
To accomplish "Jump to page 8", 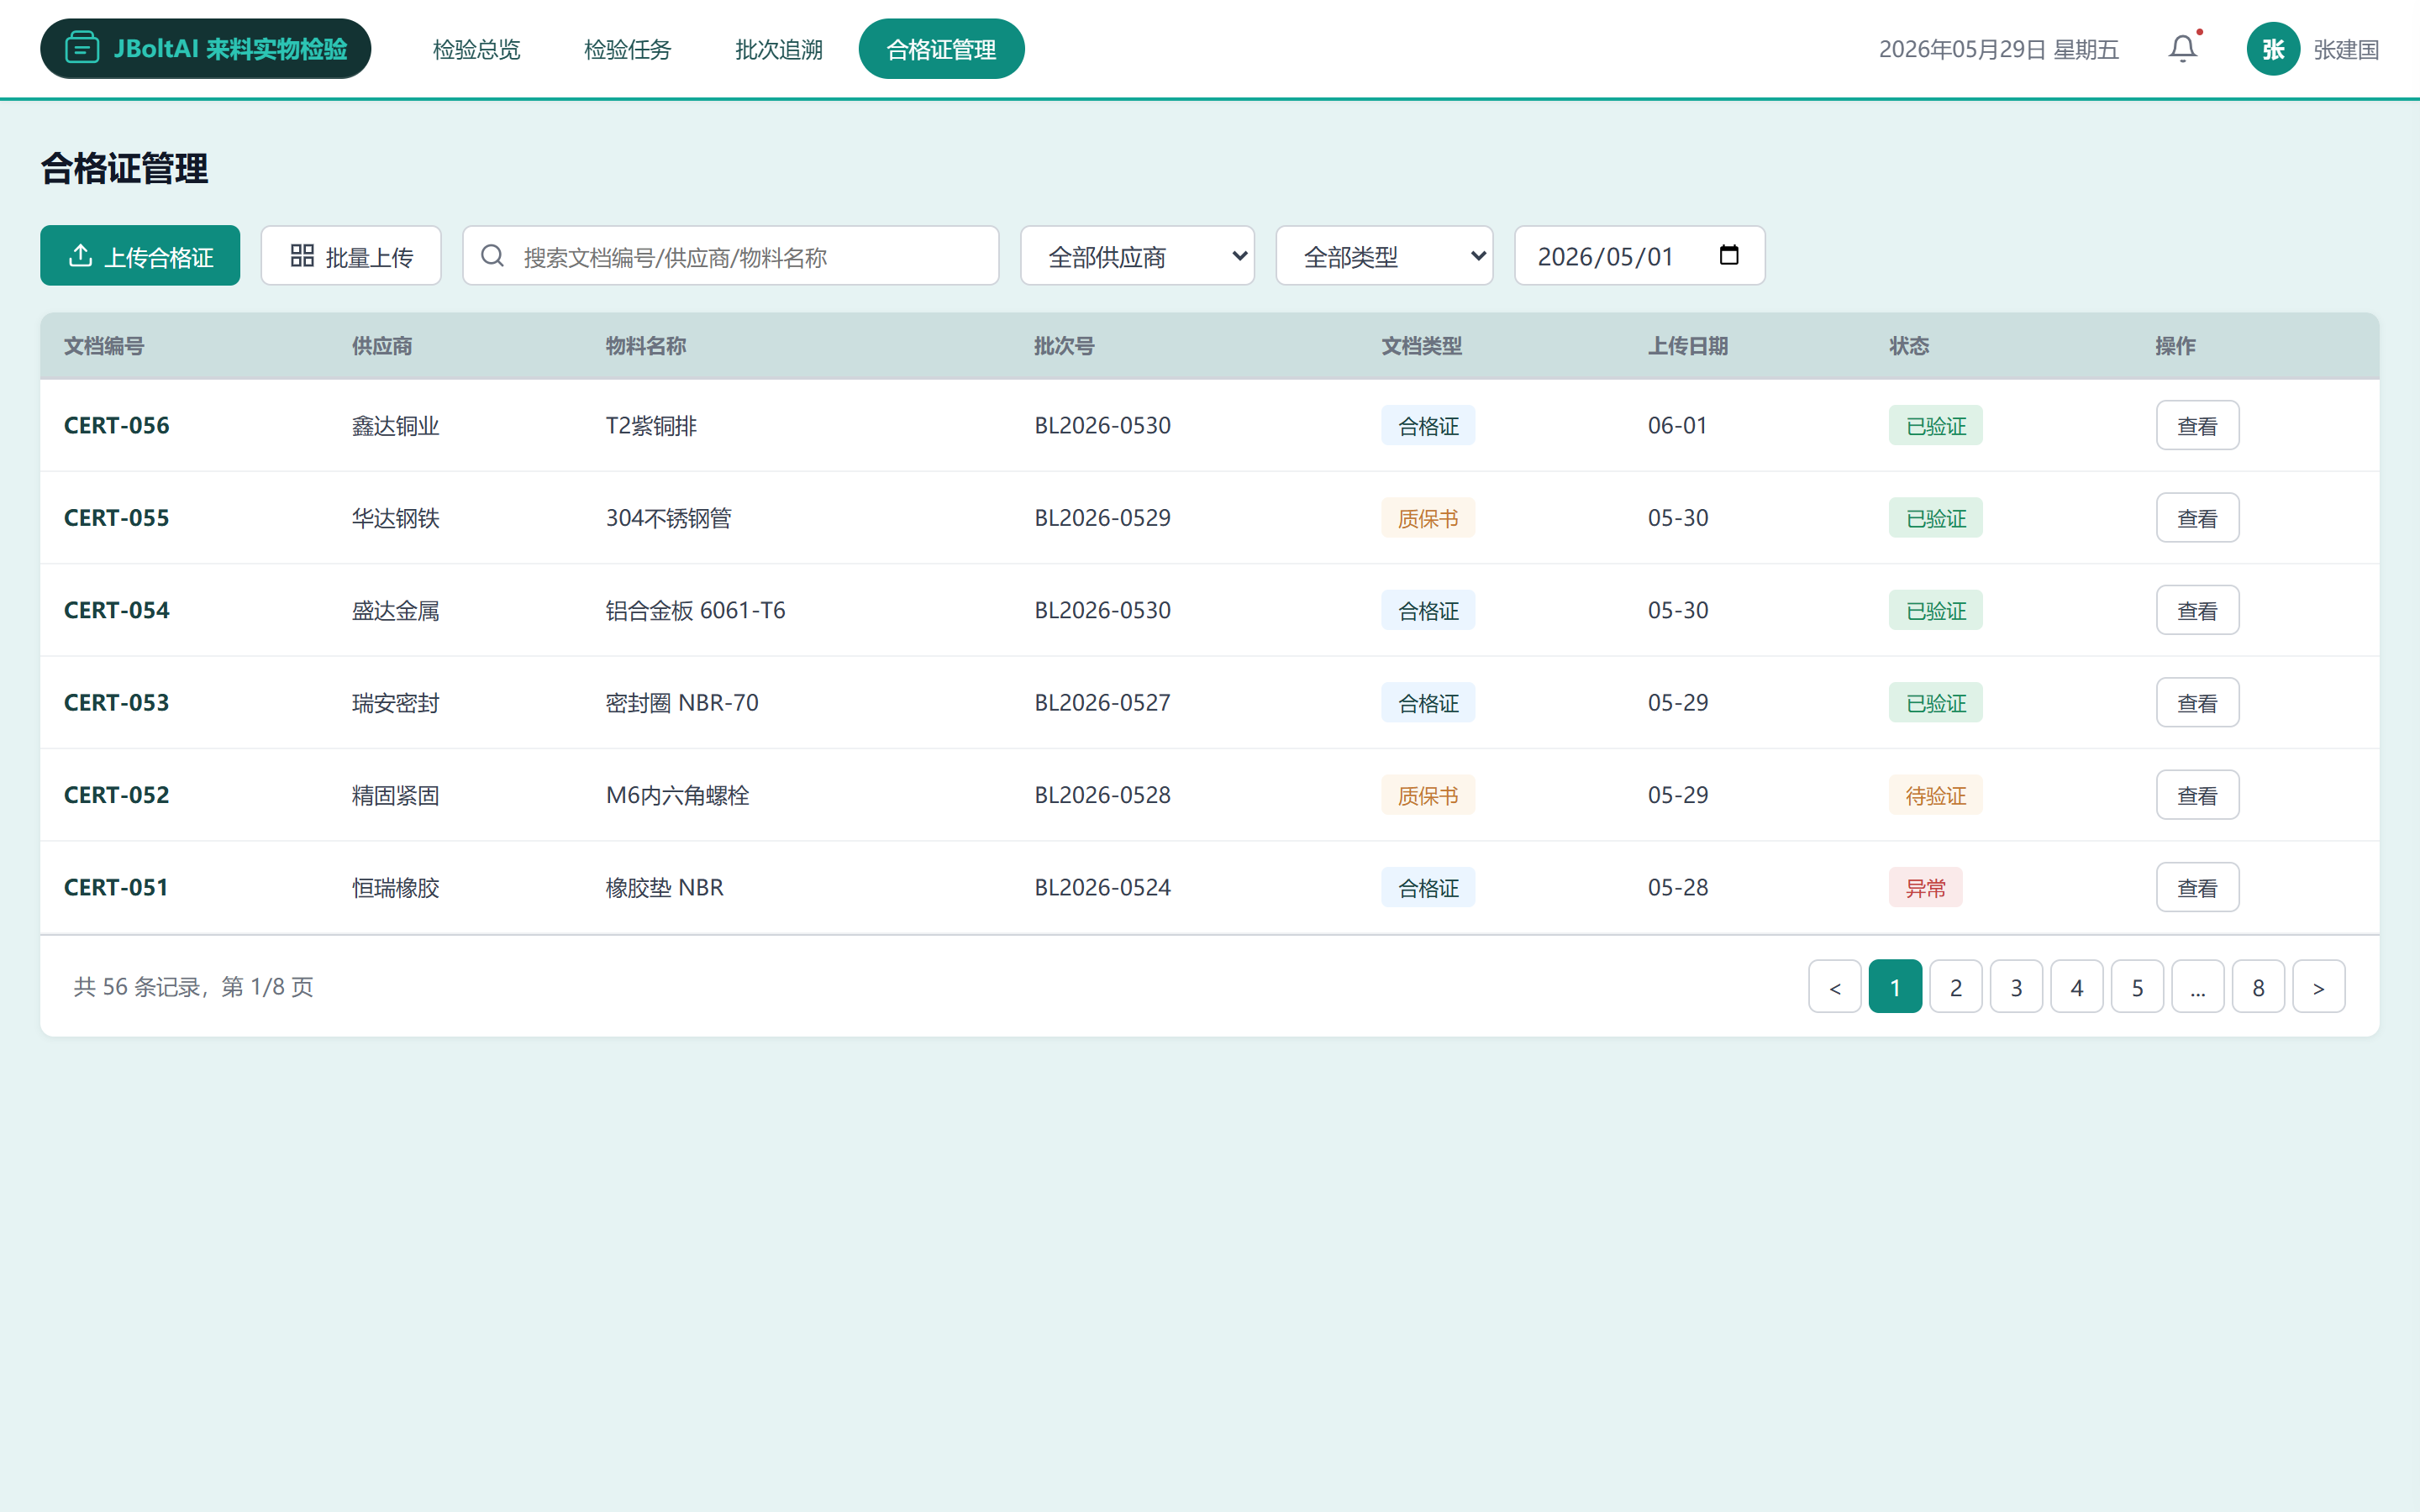I will point(2258,987).
